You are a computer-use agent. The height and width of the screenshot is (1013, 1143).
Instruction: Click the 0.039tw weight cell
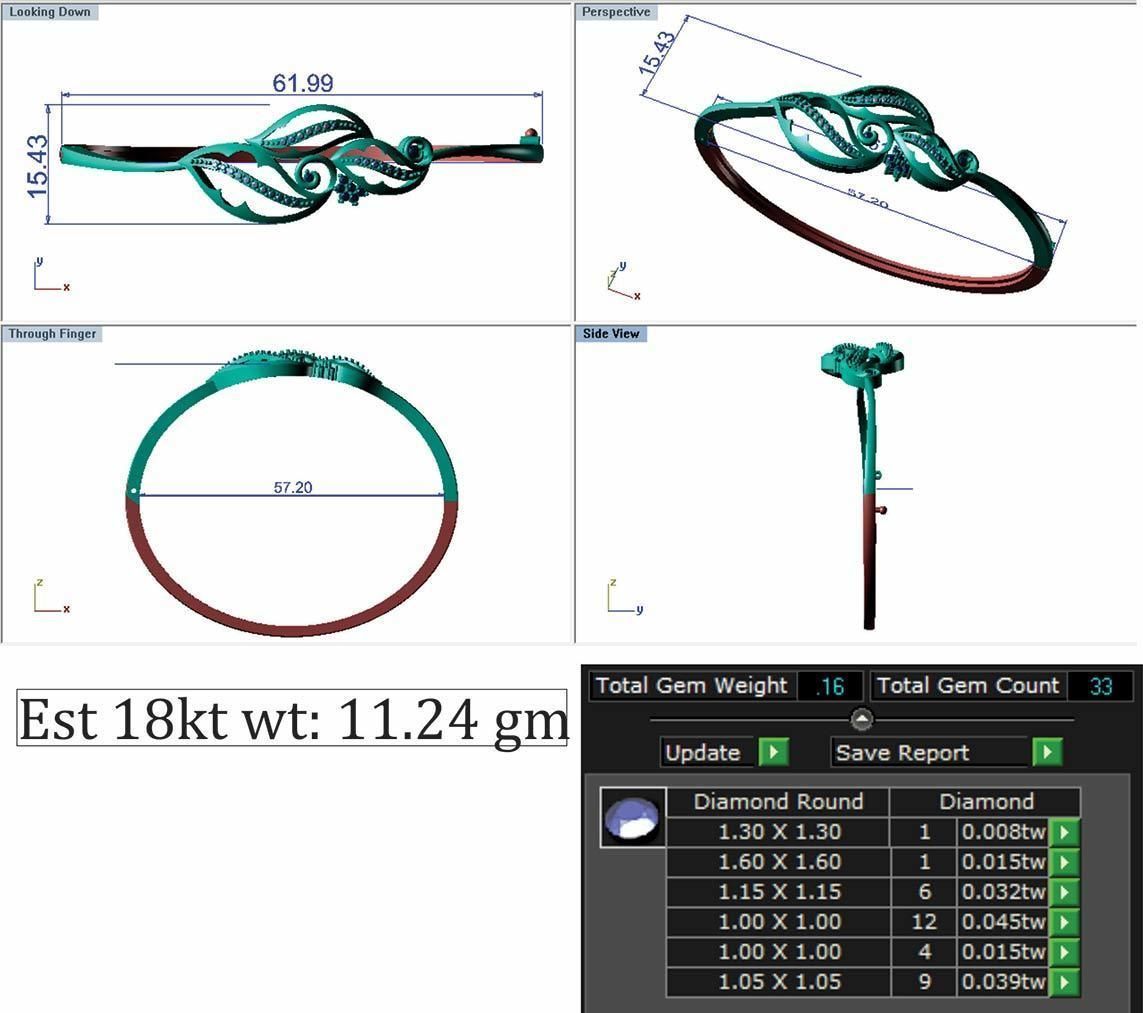point(1003,982)
